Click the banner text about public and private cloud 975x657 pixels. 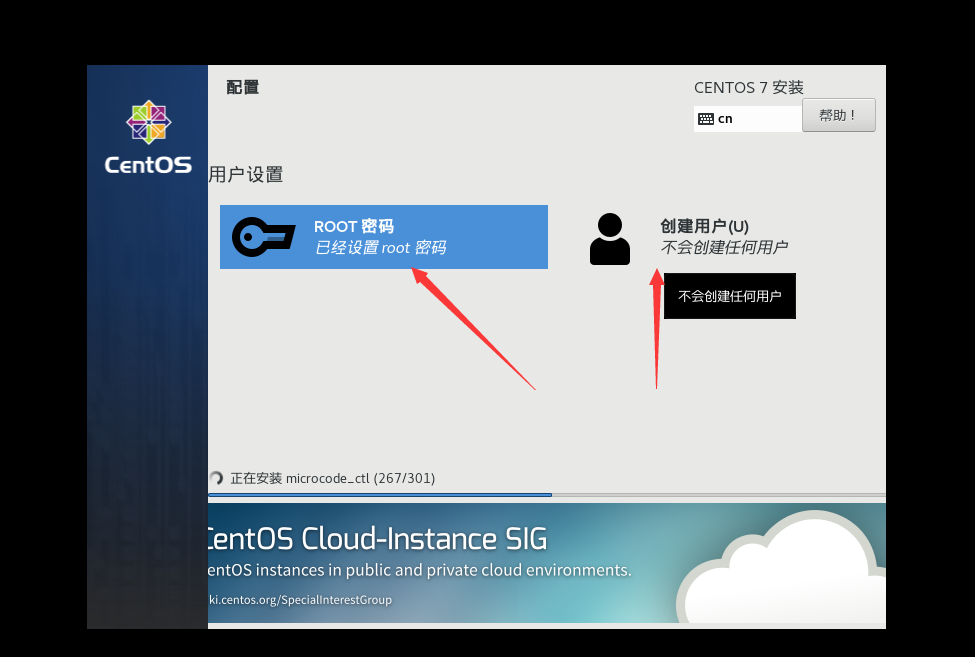(x=420, y=570)
